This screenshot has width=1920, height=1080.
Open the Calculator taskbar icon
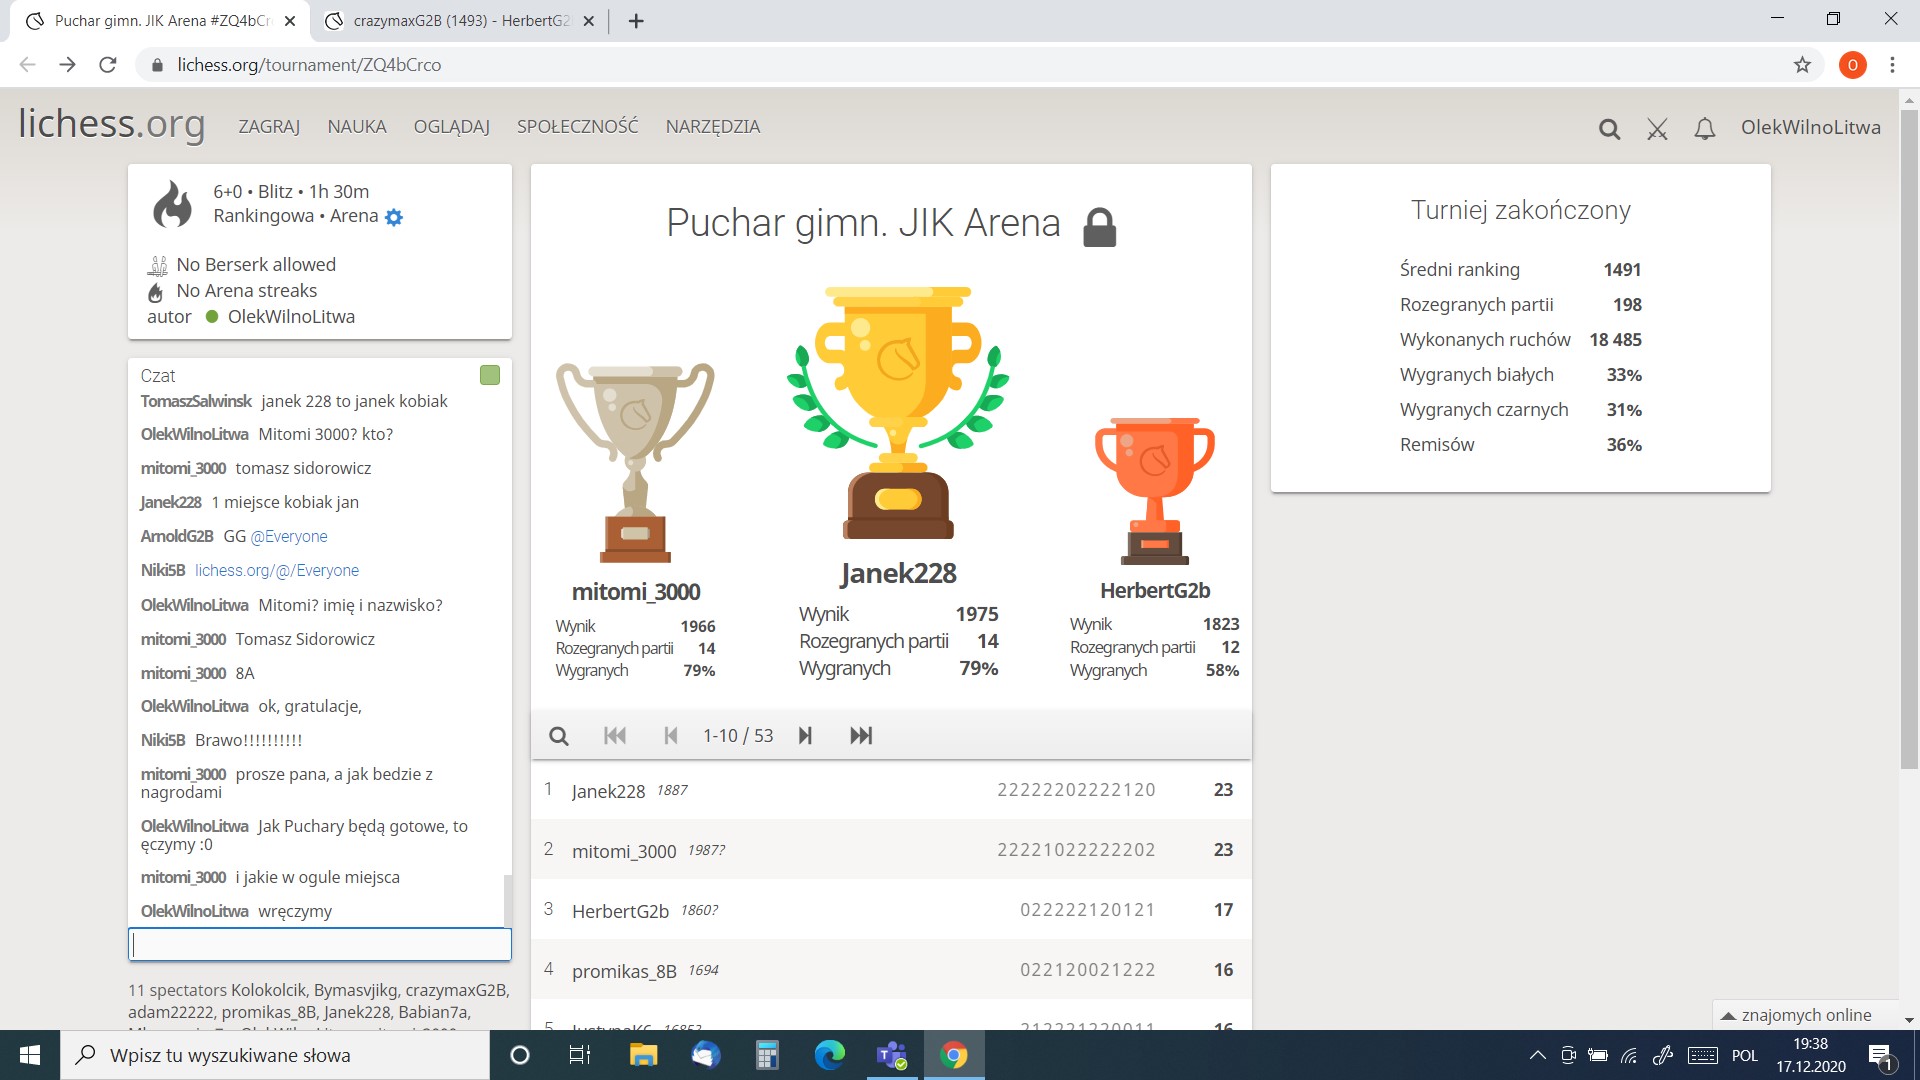pos(767,1055)
